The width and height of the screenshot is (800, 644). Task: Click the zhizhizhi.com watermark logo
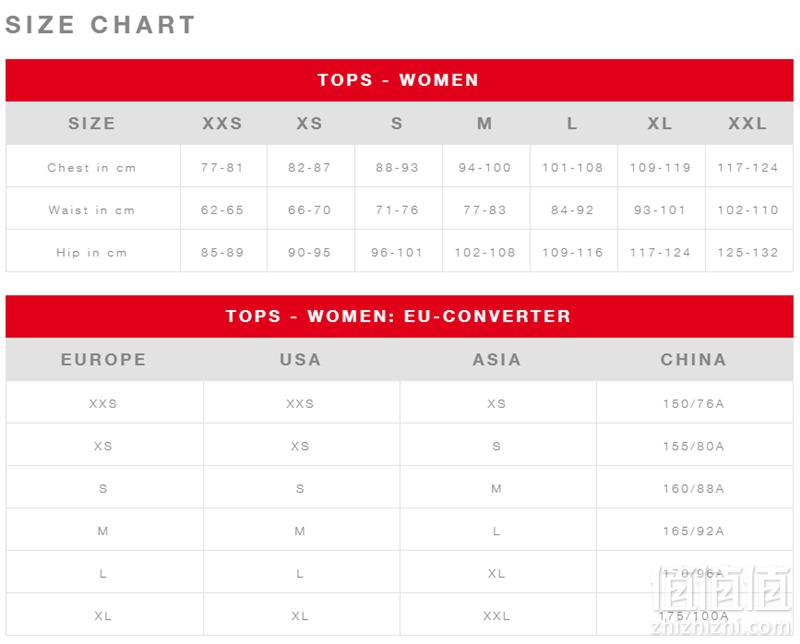(x=721, y=600)
